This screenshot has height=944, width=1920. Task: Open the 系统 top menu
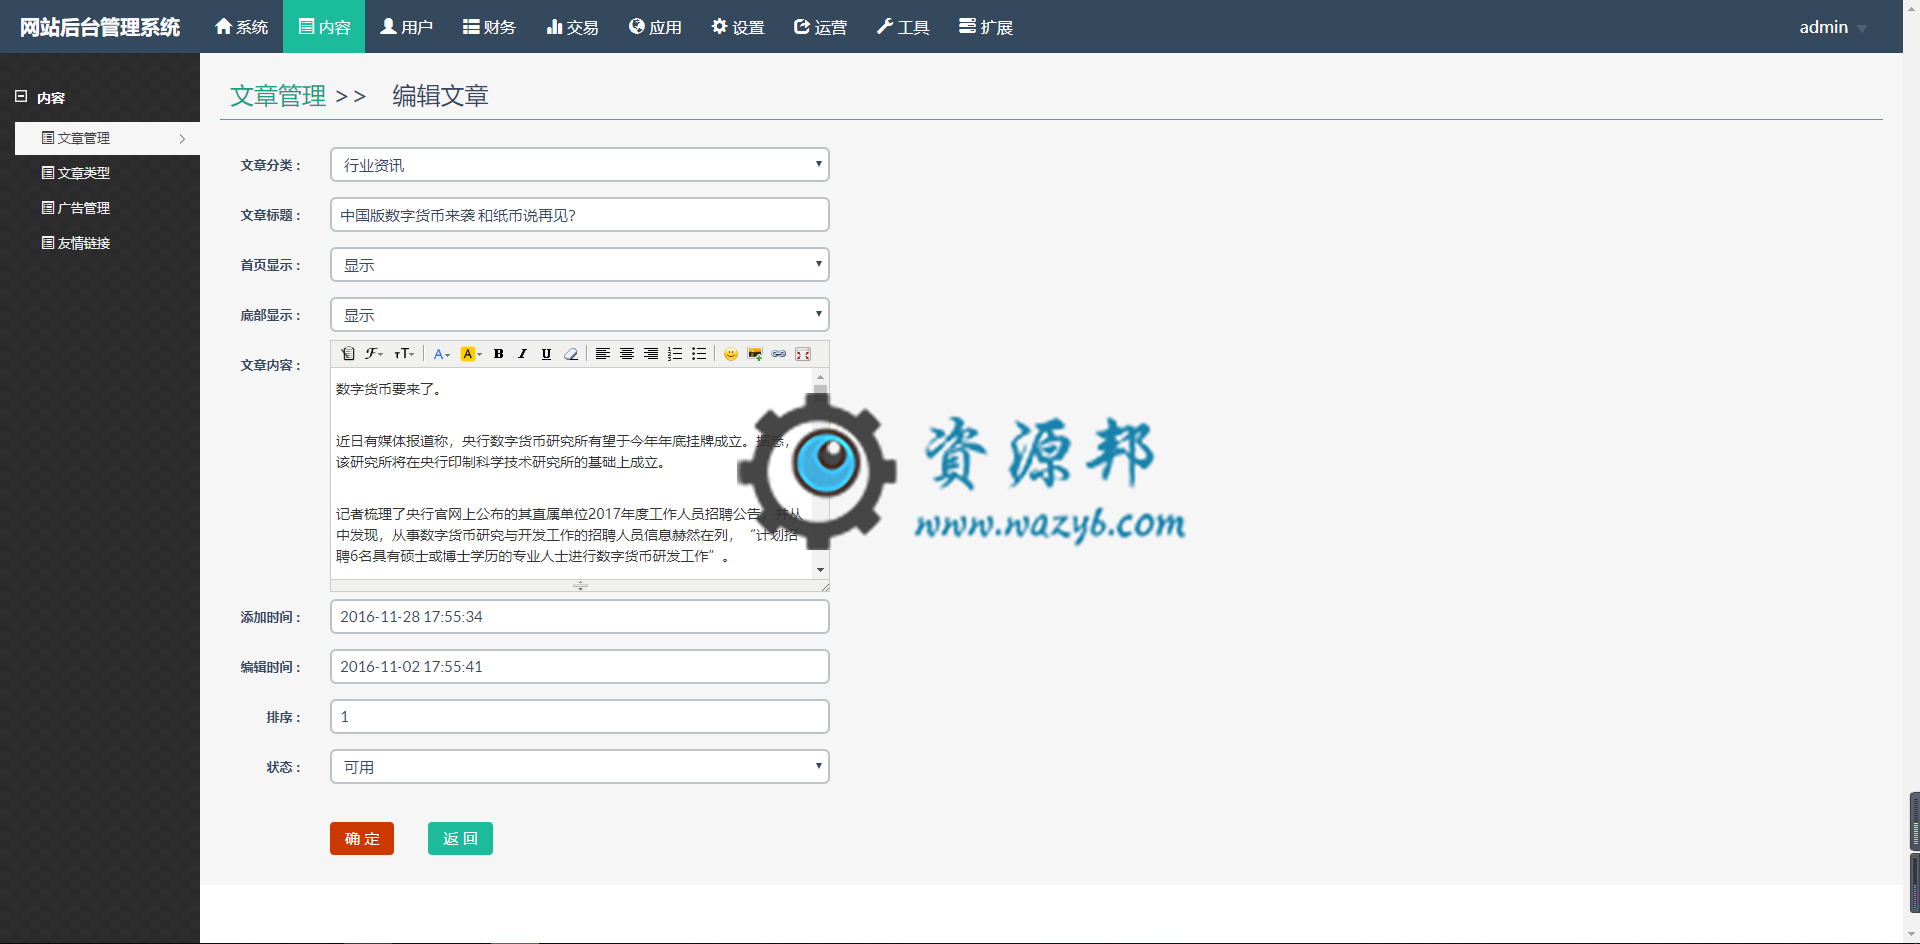[241, 27]
